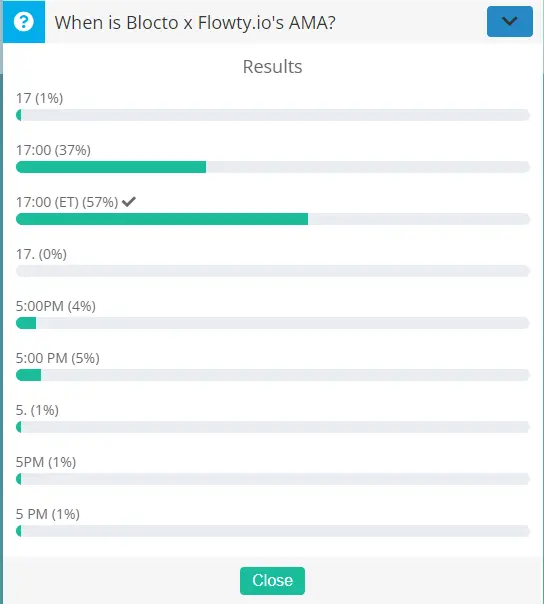
Task: Click the 5. (1%) result bar
Action: pos(273,427)
